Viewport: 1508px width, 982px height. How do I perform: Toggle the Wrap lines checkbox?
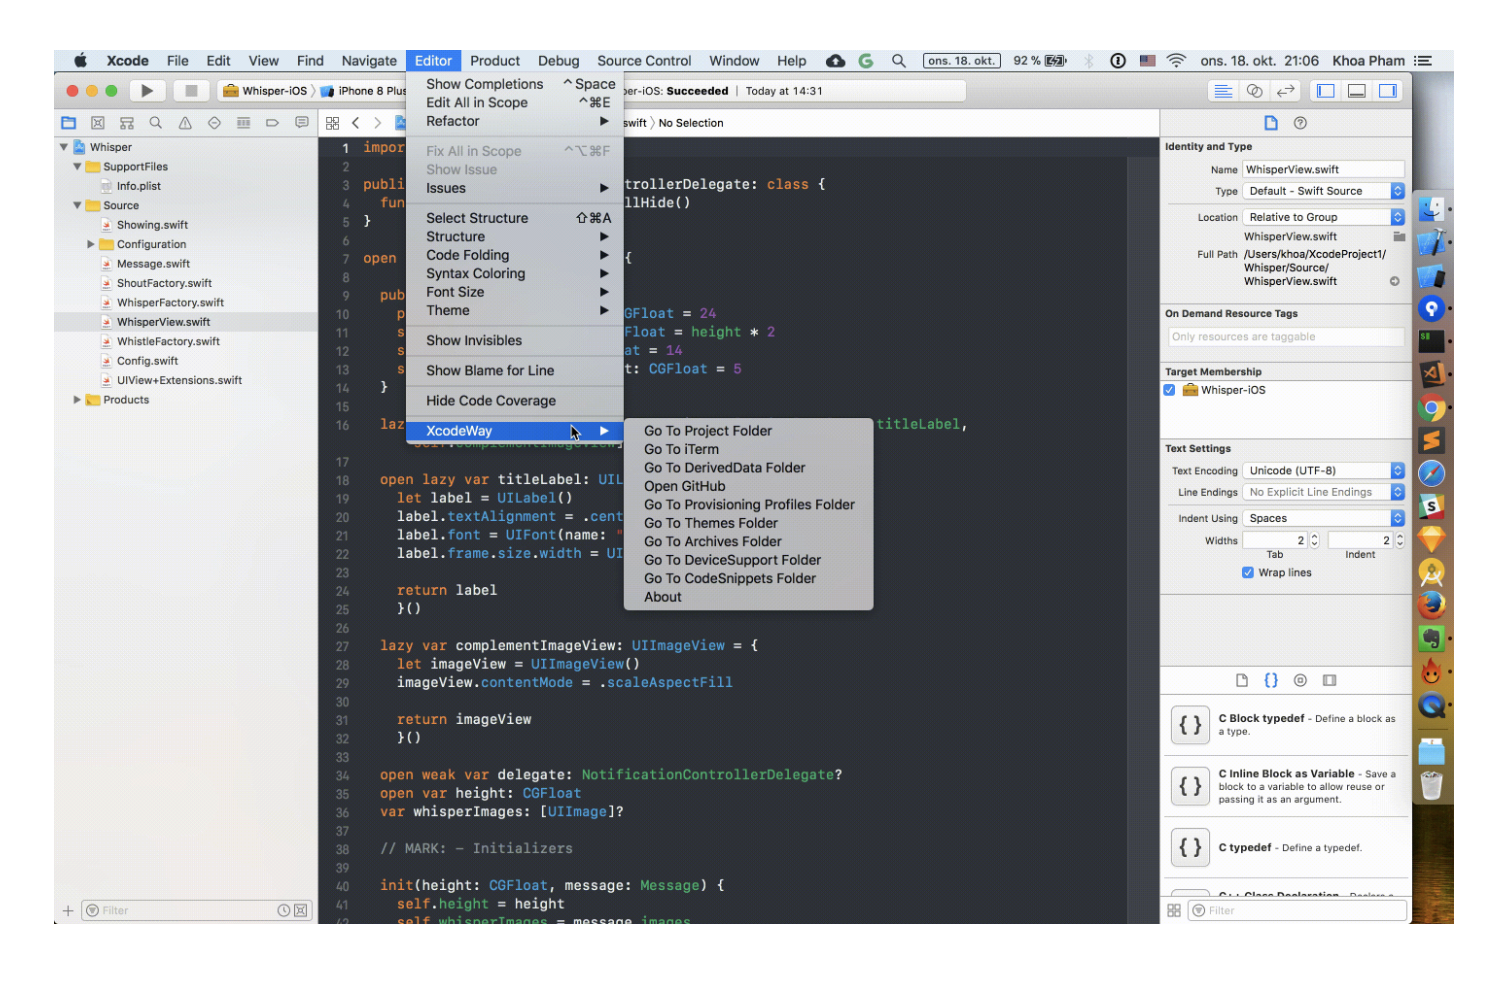[x=1248, y=573]
